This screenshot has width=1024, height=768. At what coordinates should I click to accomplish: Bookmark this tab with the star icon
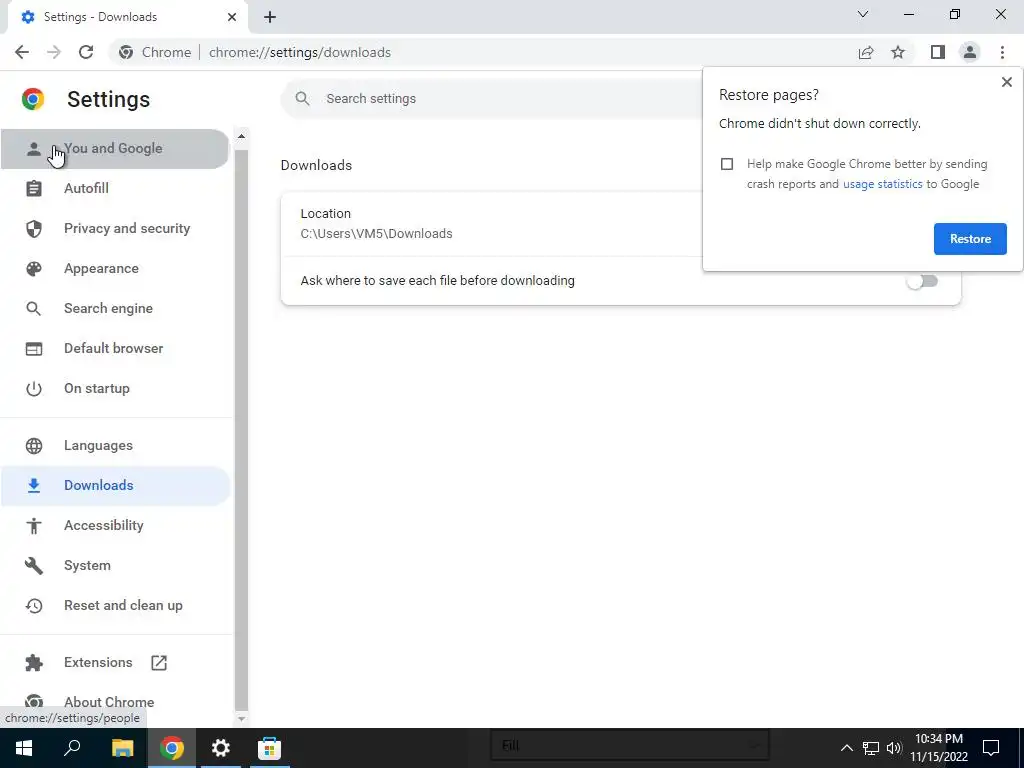click(898, 52)
